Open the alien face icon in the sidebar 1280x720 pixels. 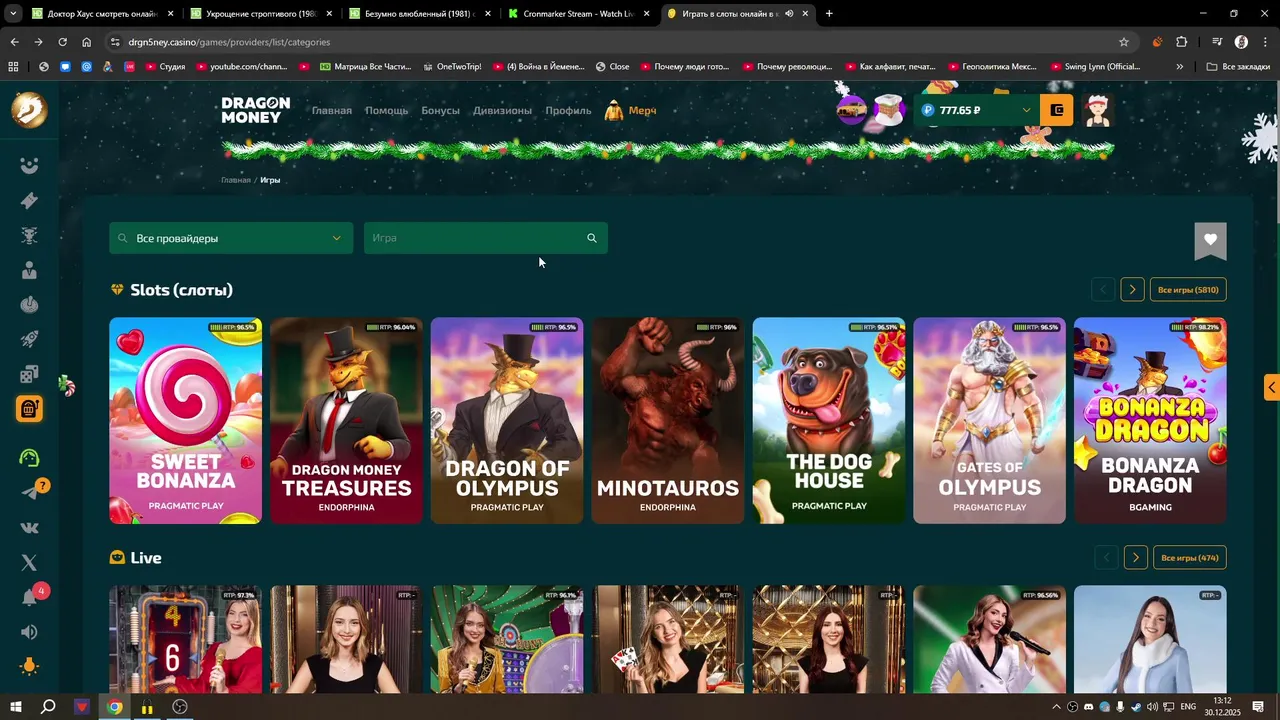[x=29, y=236]
